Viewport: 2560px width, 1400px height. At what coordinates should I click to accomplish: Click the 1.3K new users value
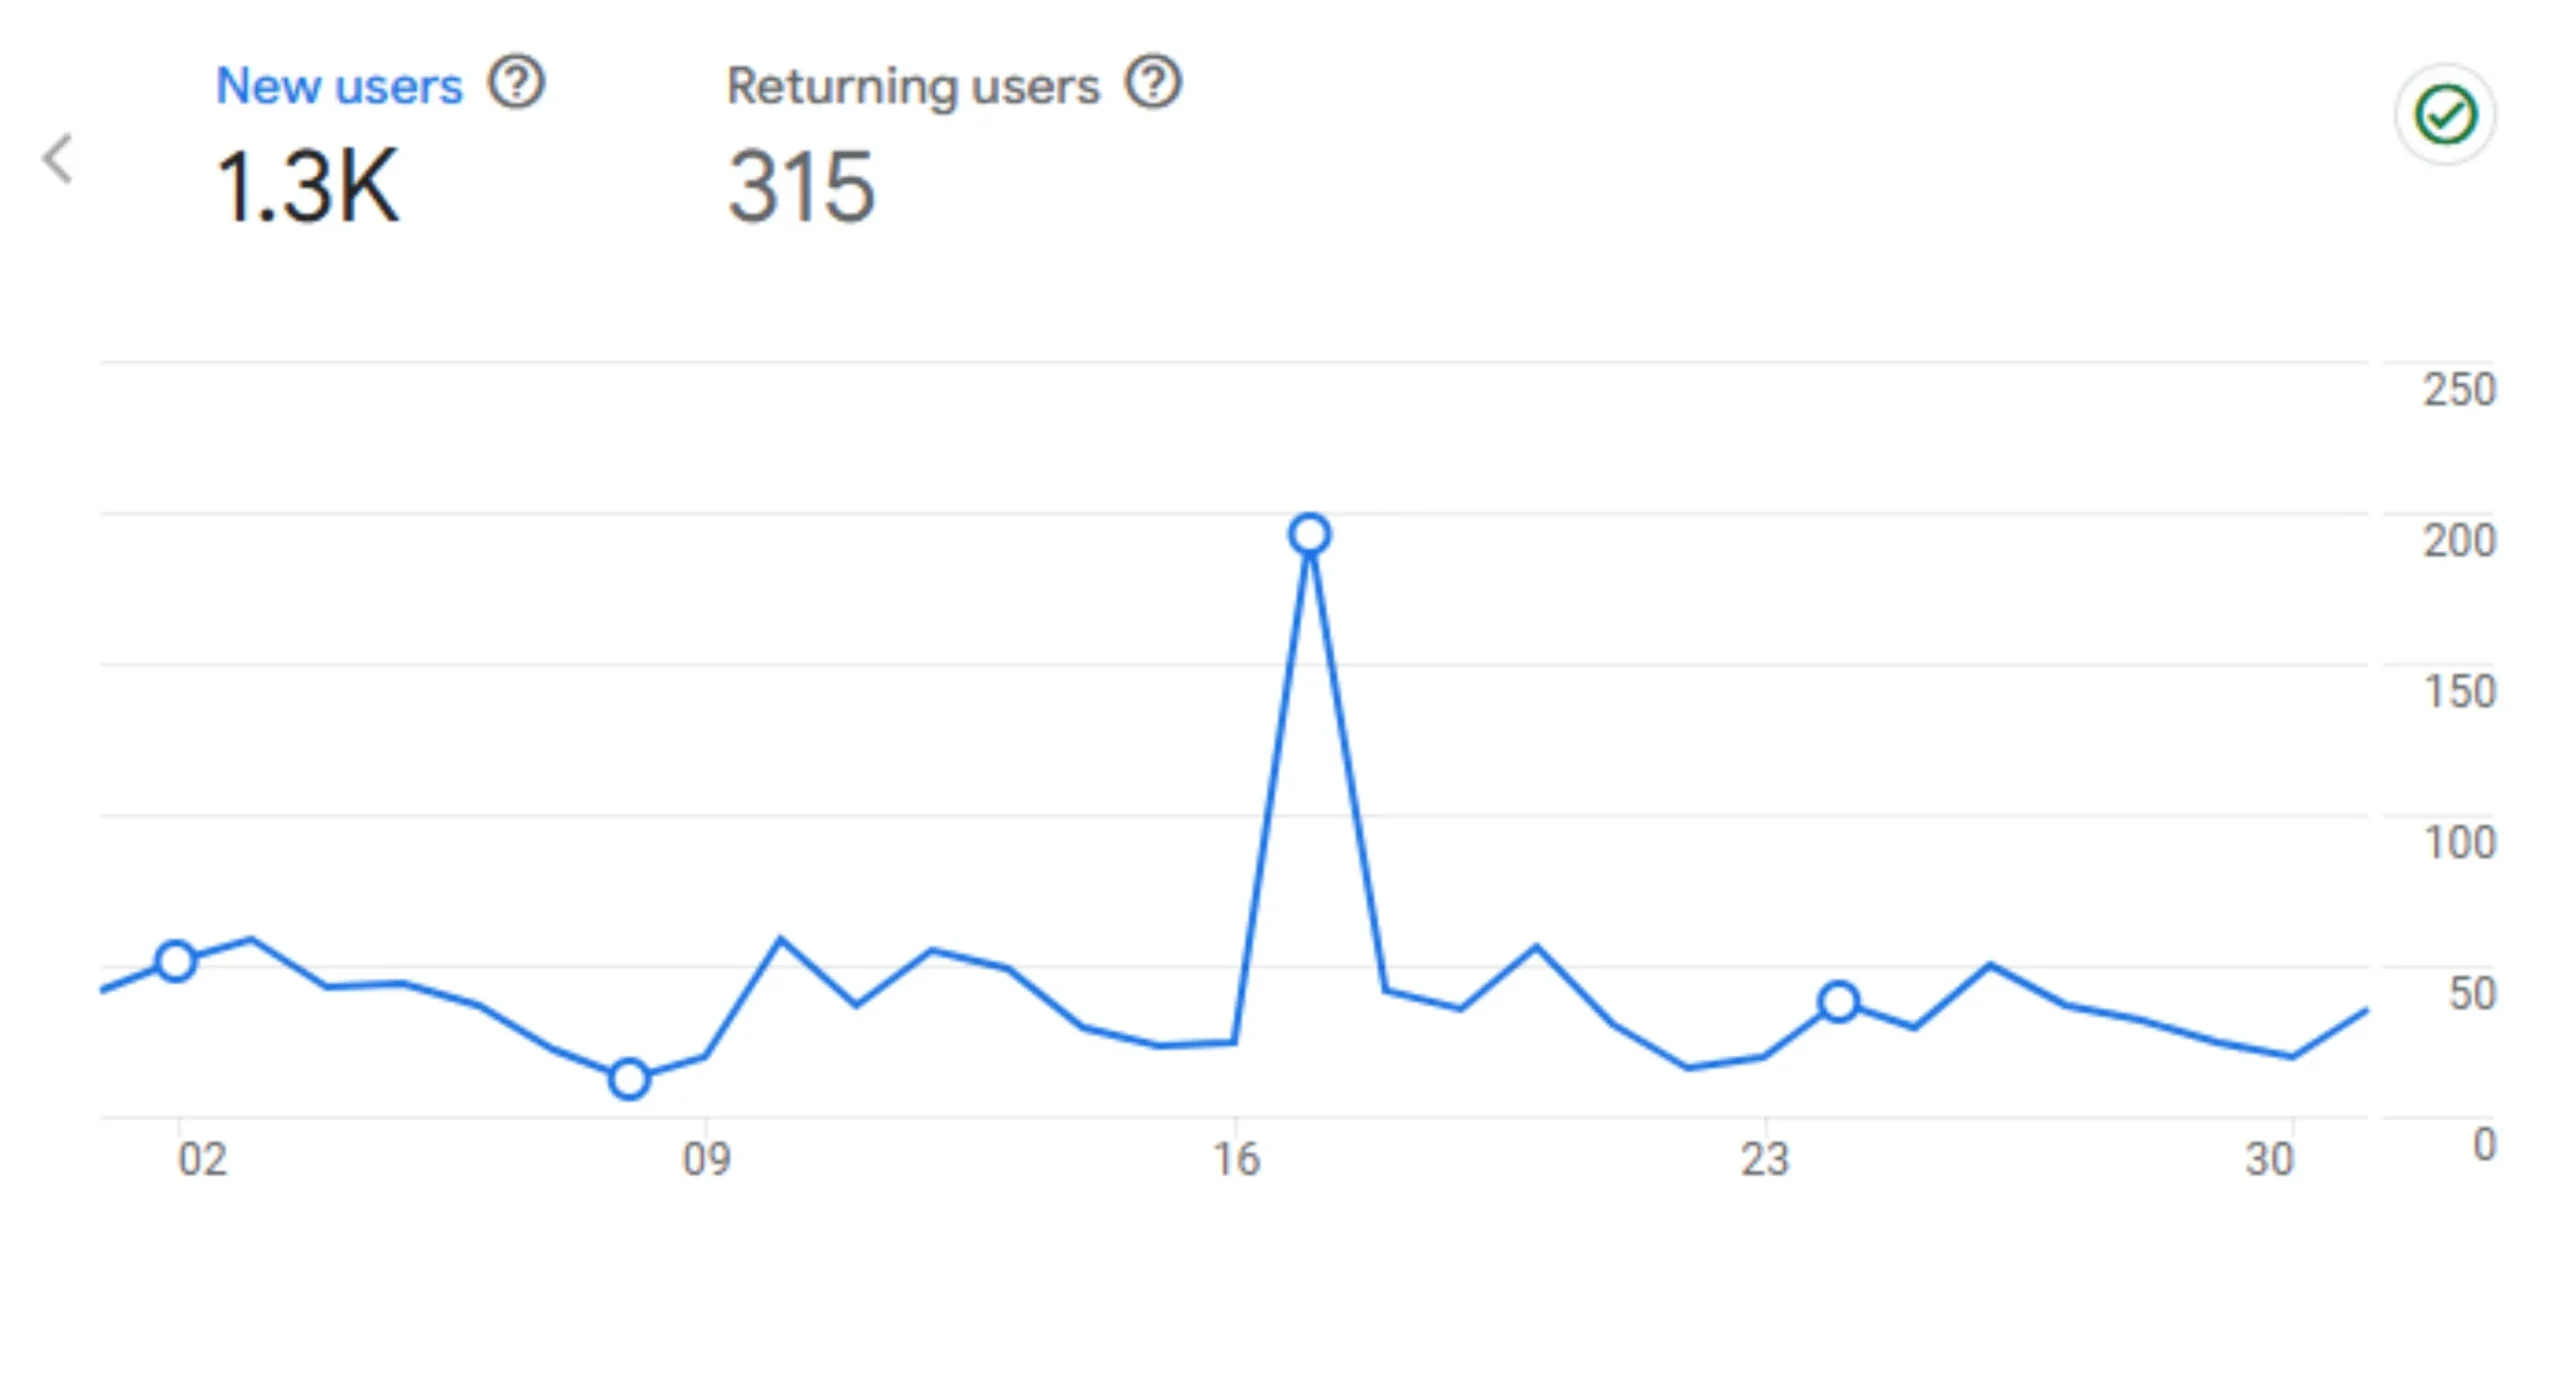tap(307, 186)
